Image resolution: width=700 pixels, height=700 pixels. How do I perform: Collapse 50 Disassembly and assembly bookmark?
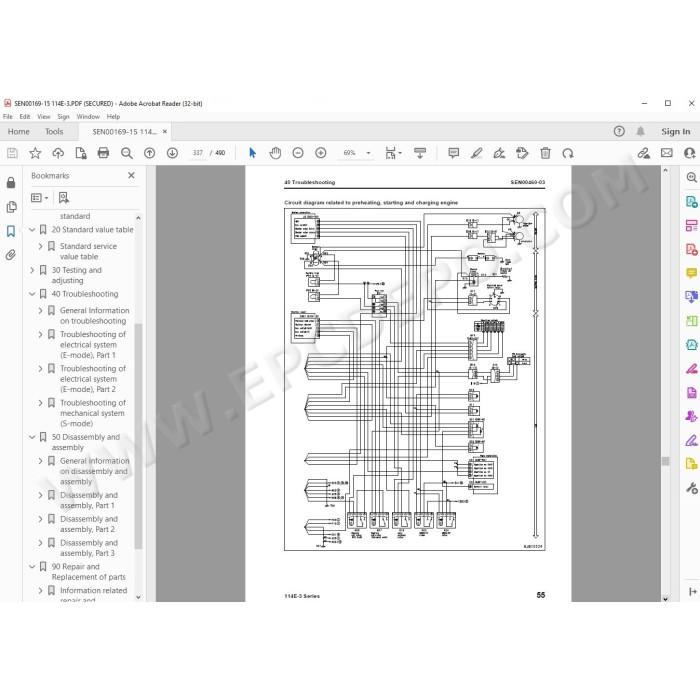[x=32, y=437]
